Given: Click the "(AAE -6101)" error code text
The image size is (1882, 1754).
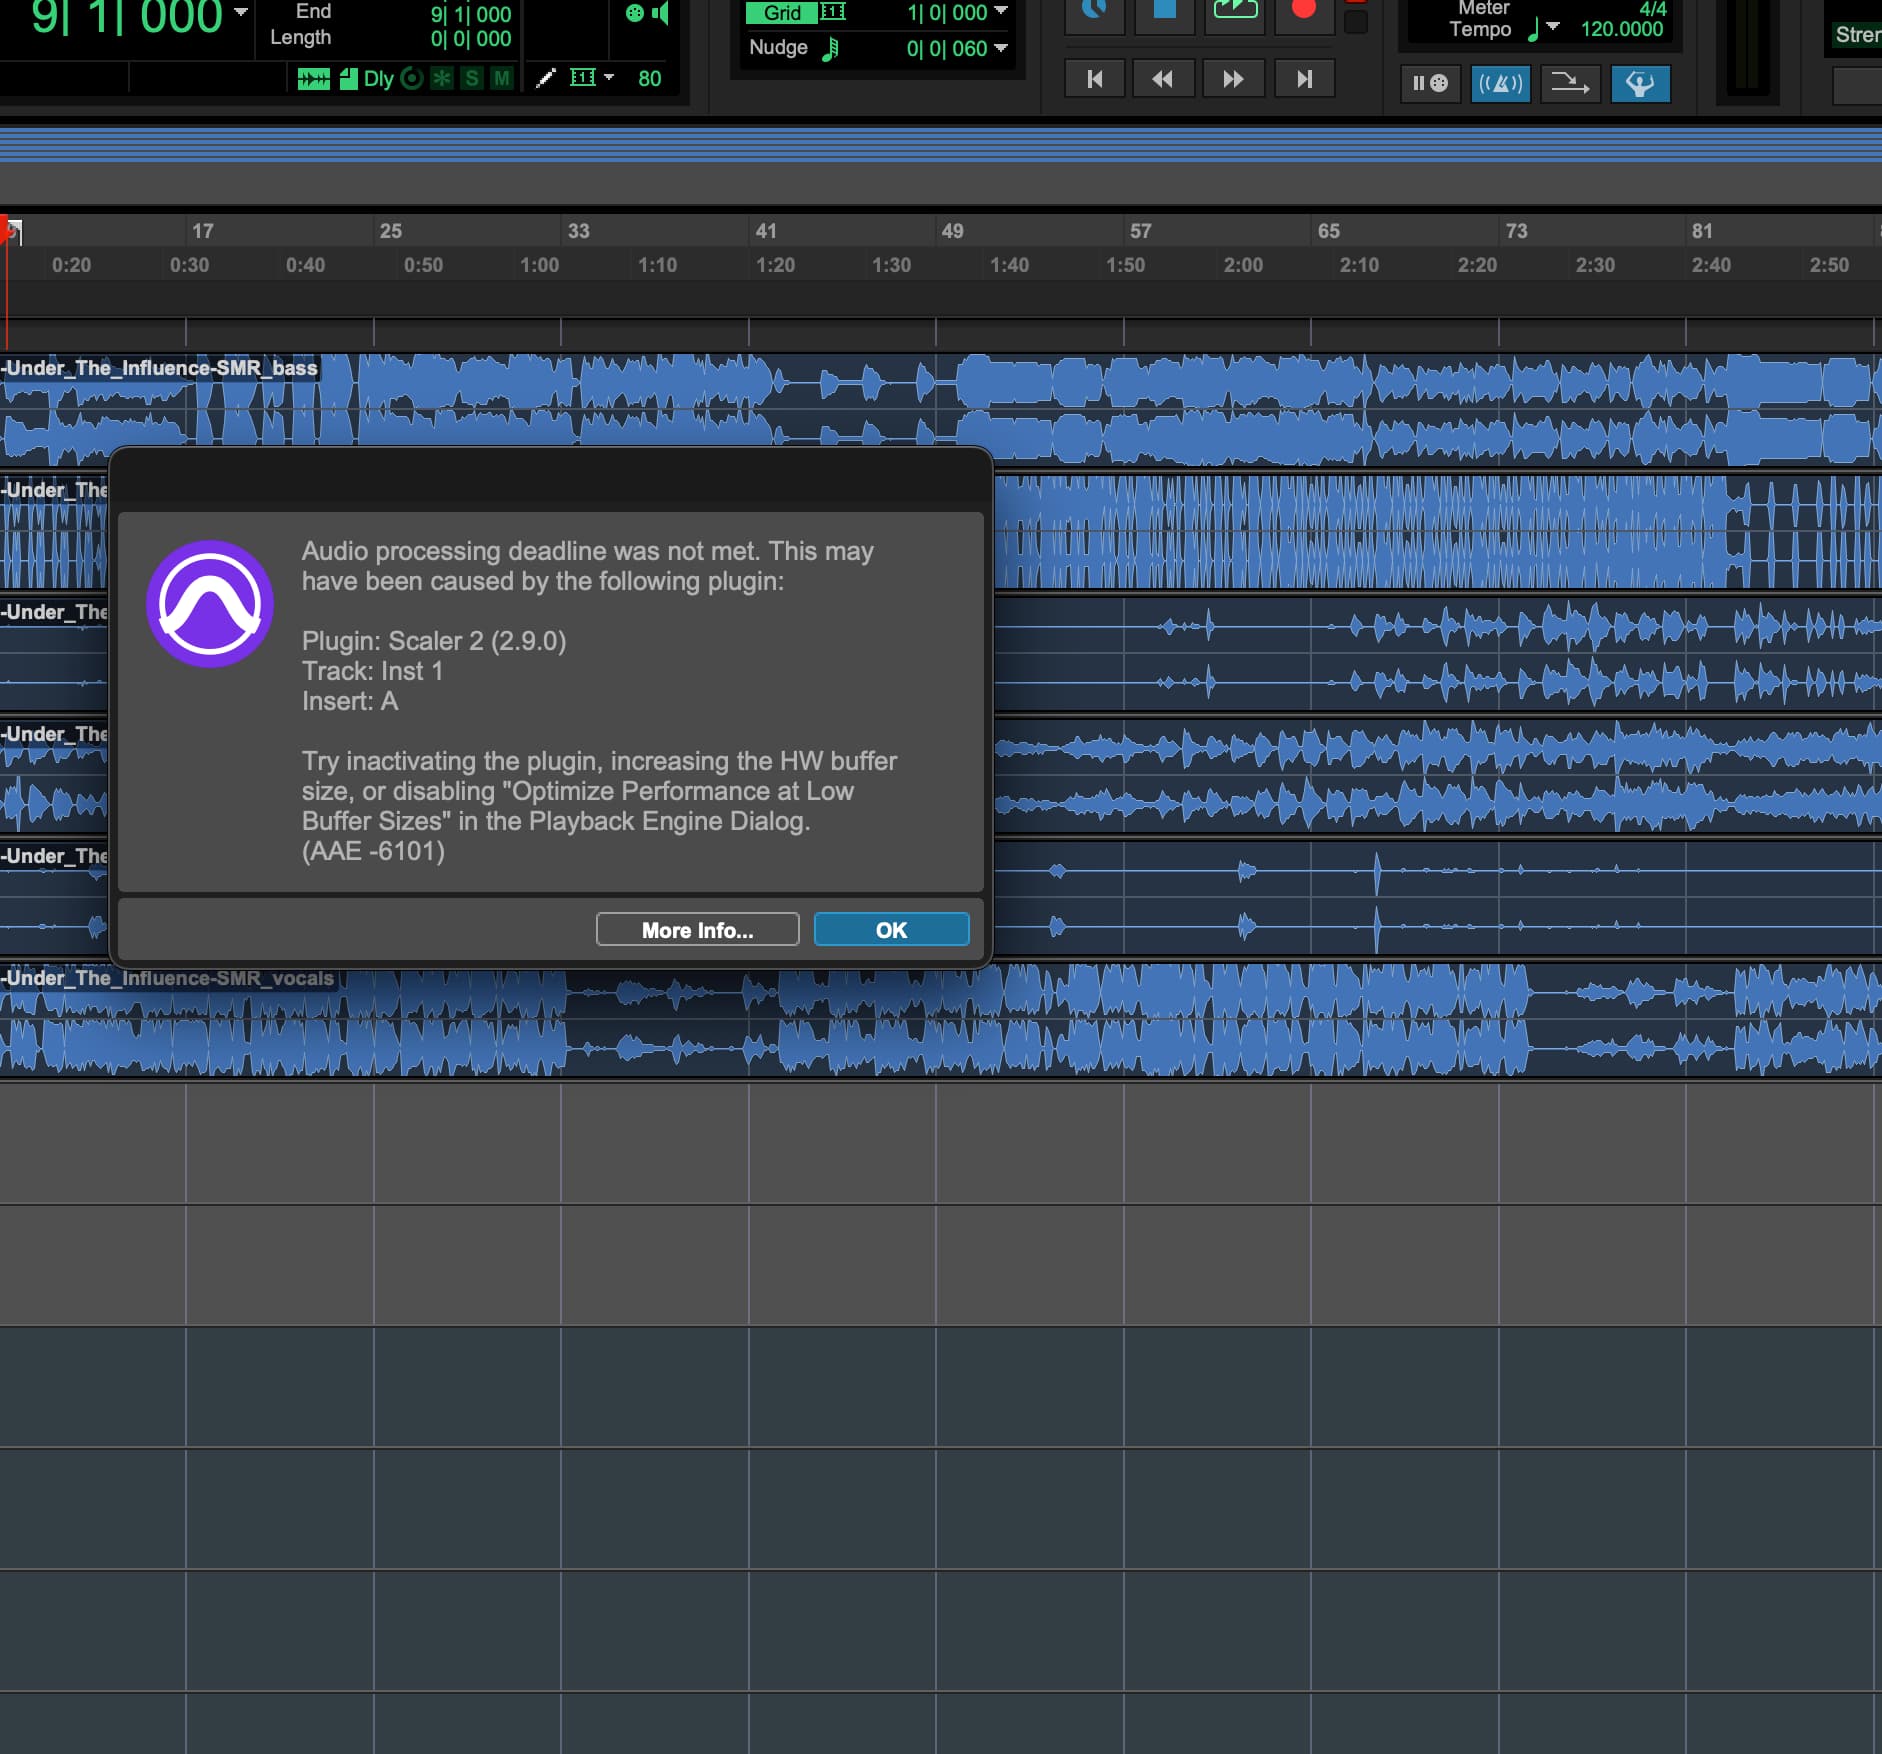Looking at the screenshot, I should click(373, 851).
